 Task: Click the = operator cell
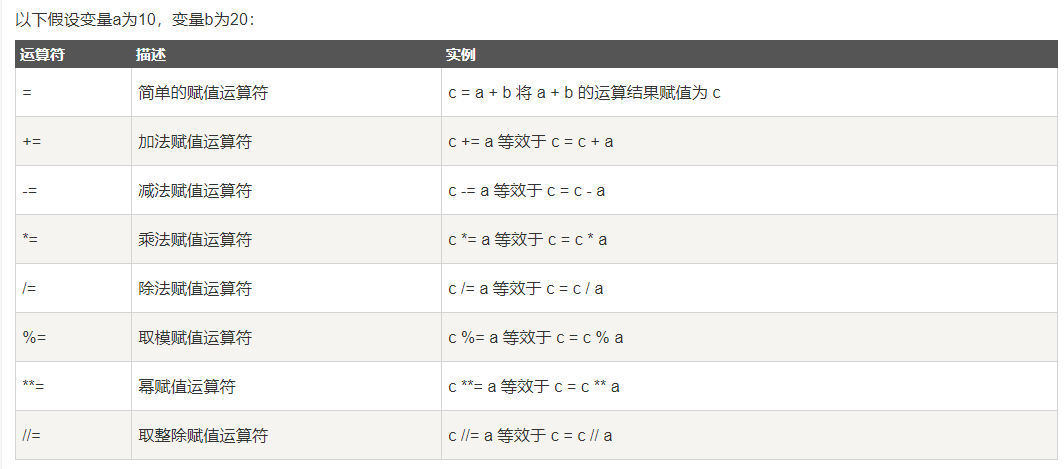(x=27, y=93)
